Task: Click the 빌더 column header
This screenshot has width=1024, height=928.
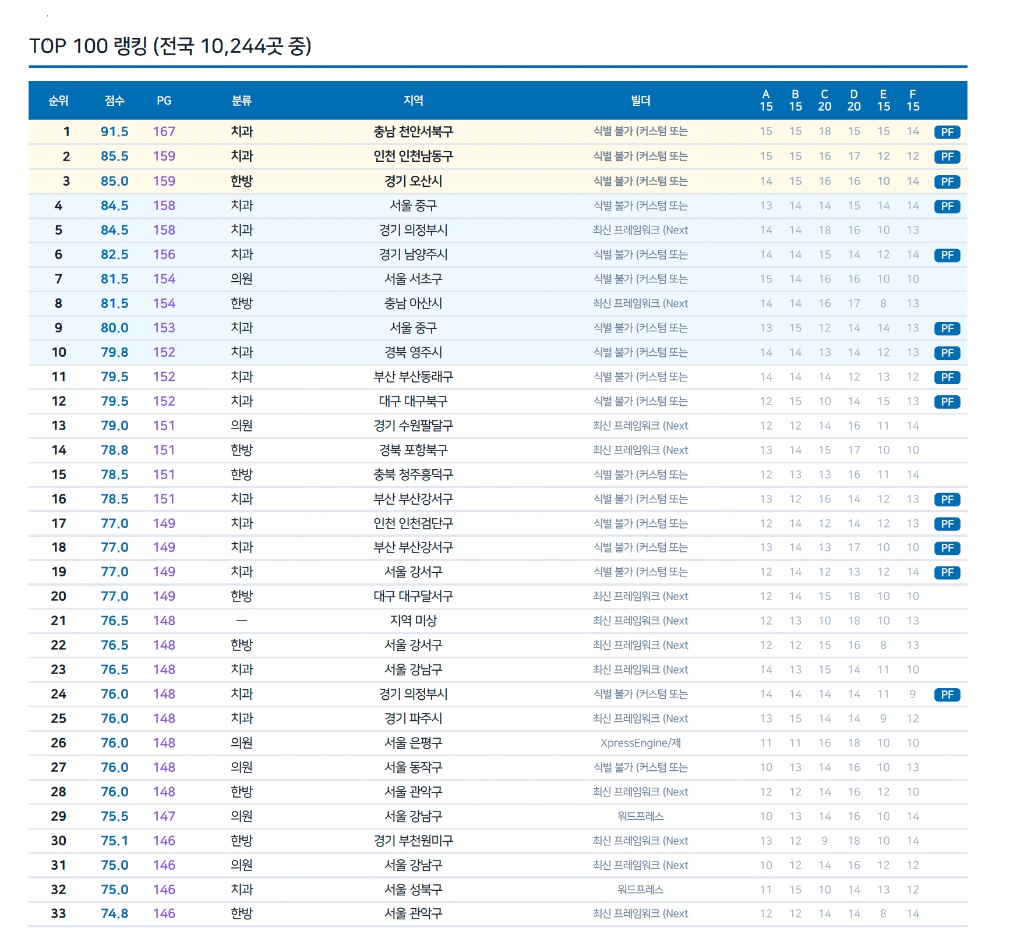Action: (x=641, y=101)
